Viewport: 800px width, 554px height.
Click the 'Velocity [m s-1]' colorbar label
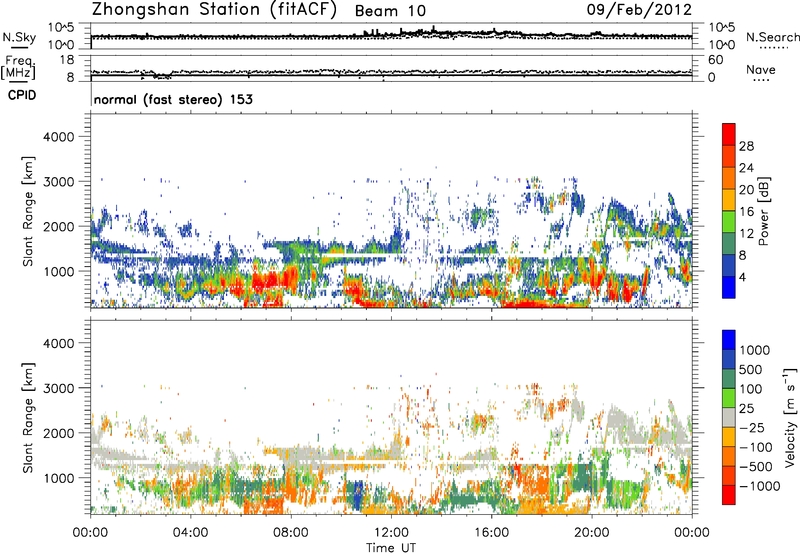[790, 417]
